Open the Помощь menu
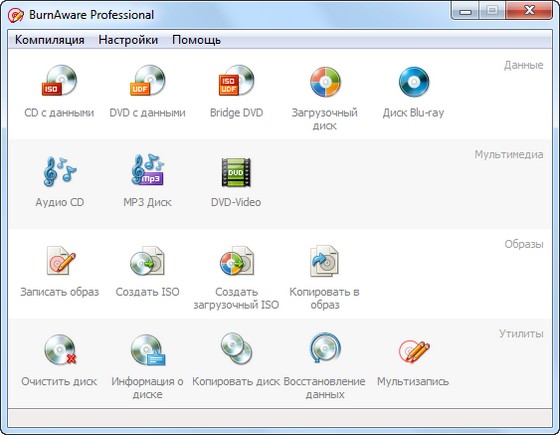 point(196,40)
